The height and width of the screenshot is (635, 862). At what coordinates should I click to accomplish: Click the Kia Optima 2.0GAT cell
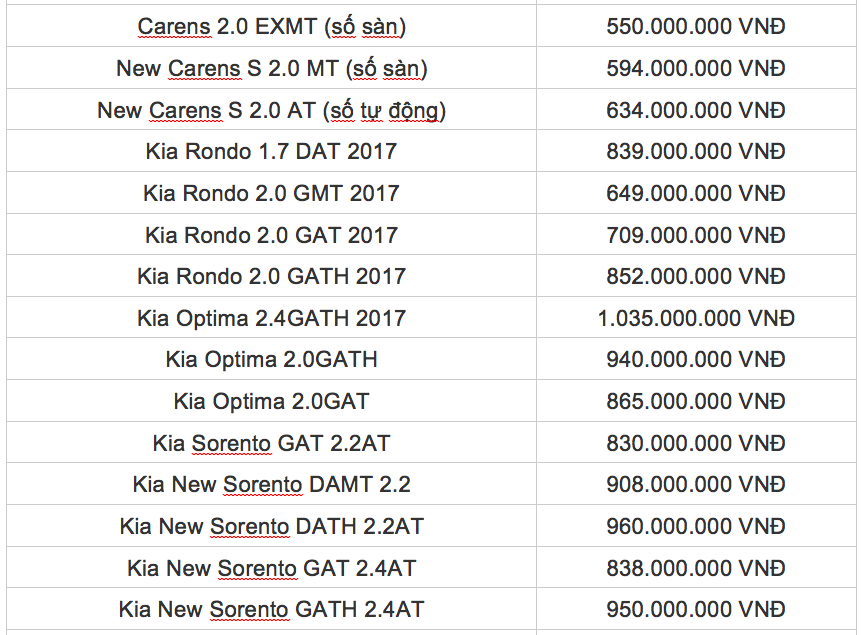[x=271, y=402]
